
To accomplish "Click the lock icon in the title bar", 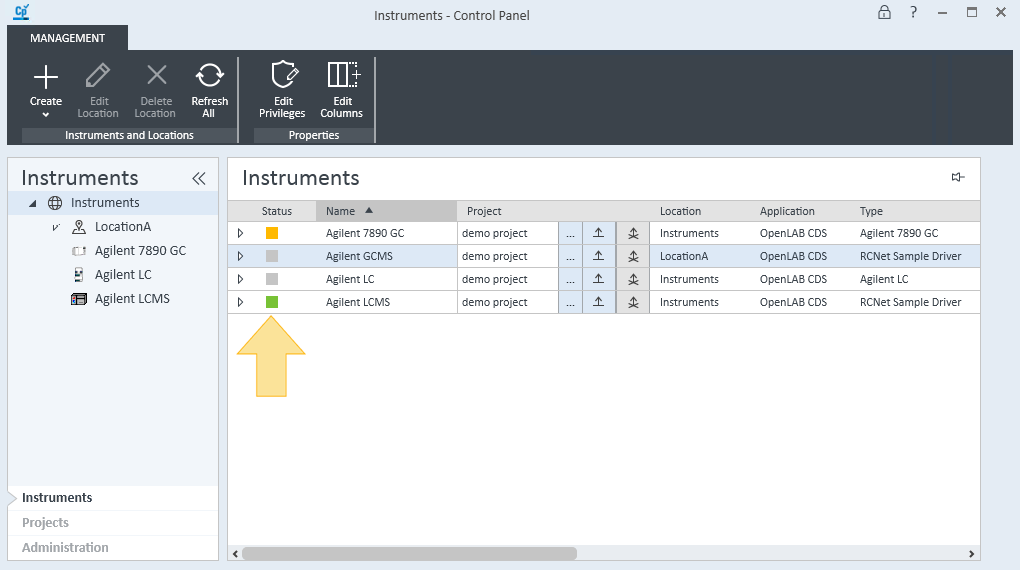I will click(884, 12).
